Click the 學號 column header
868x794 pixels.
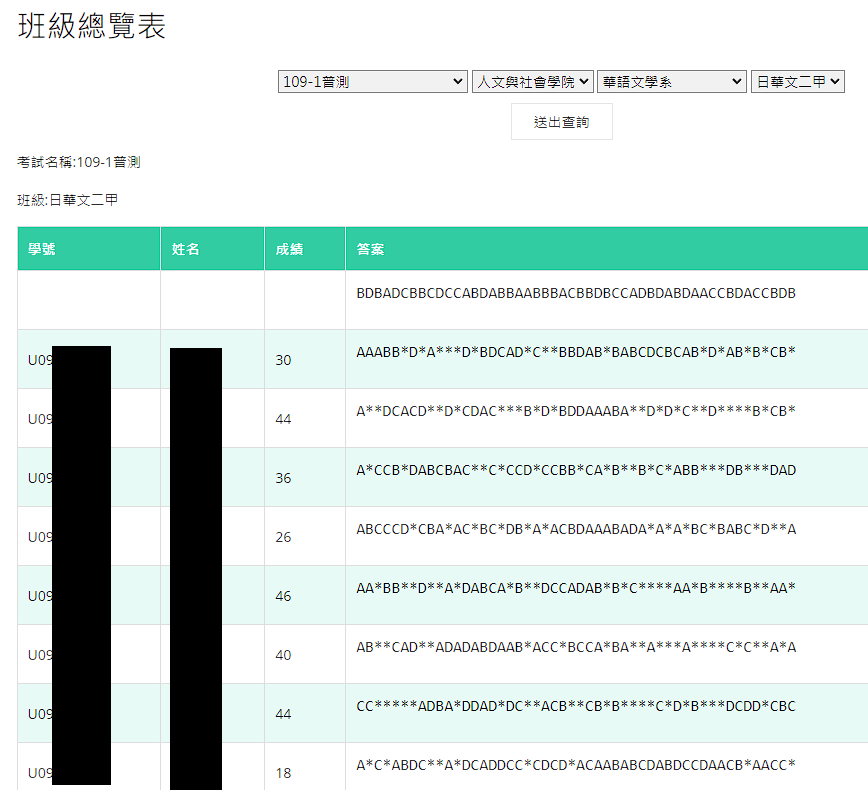[42, 249]
